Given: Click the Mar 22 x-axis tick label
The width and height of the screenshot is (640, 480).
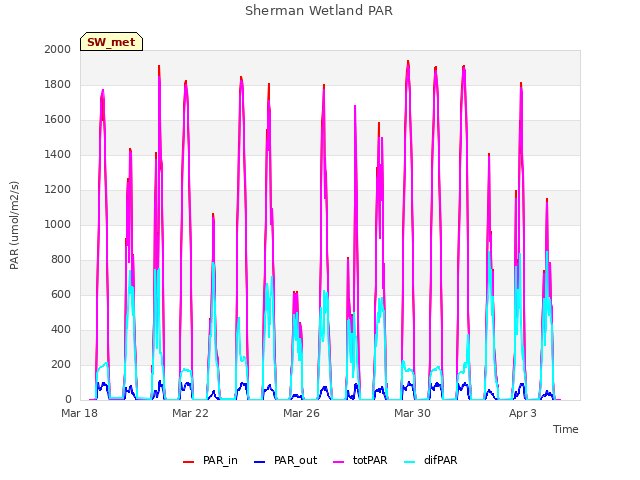Looking at the screenshot, I should (190, 413).
